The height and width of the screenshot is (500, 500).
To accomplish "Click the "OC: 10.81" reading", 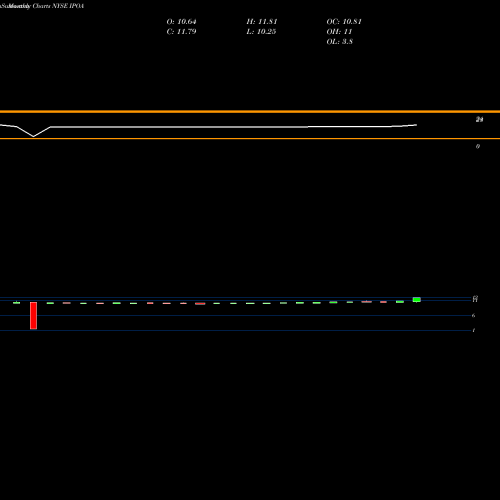I will [344, 21].
